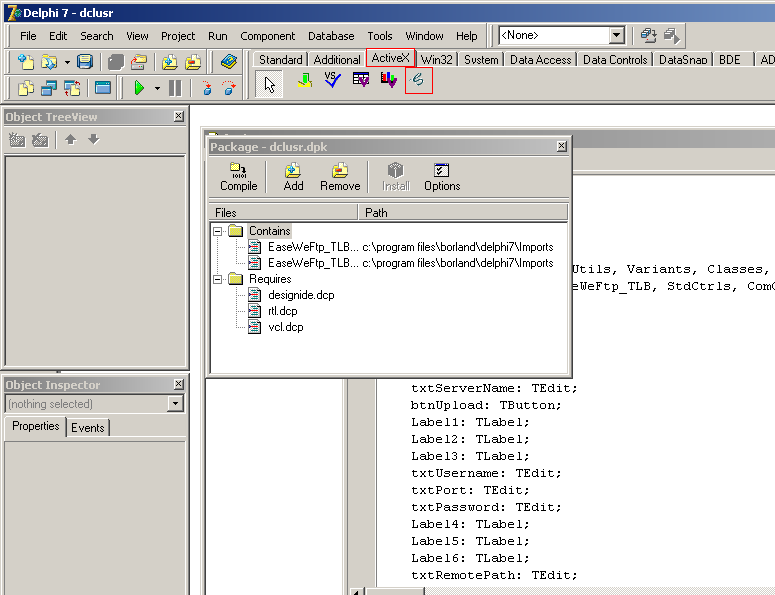Screen dimensions: 775x595
Task: Click the Save All toolbar icon
Action: (116, 62)
